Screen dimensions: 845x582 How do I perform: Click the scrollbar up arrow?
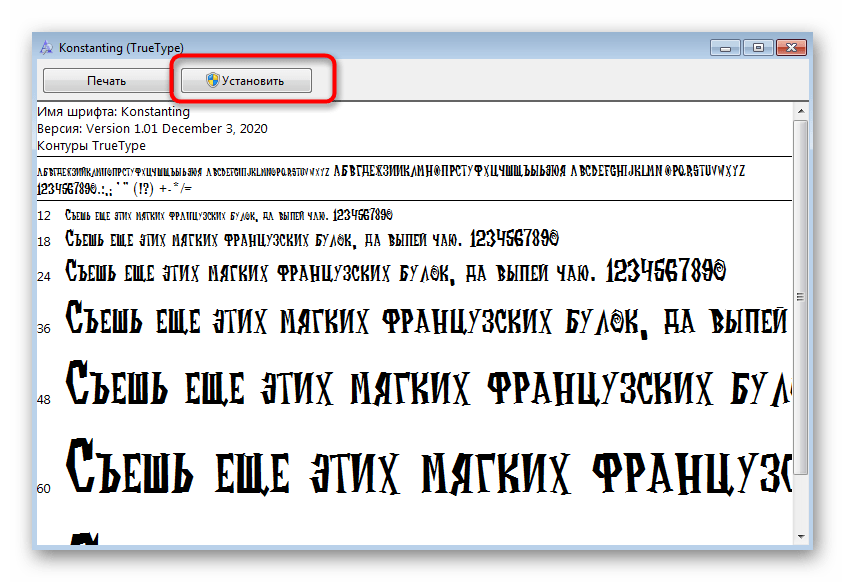(x=801, y=111)
